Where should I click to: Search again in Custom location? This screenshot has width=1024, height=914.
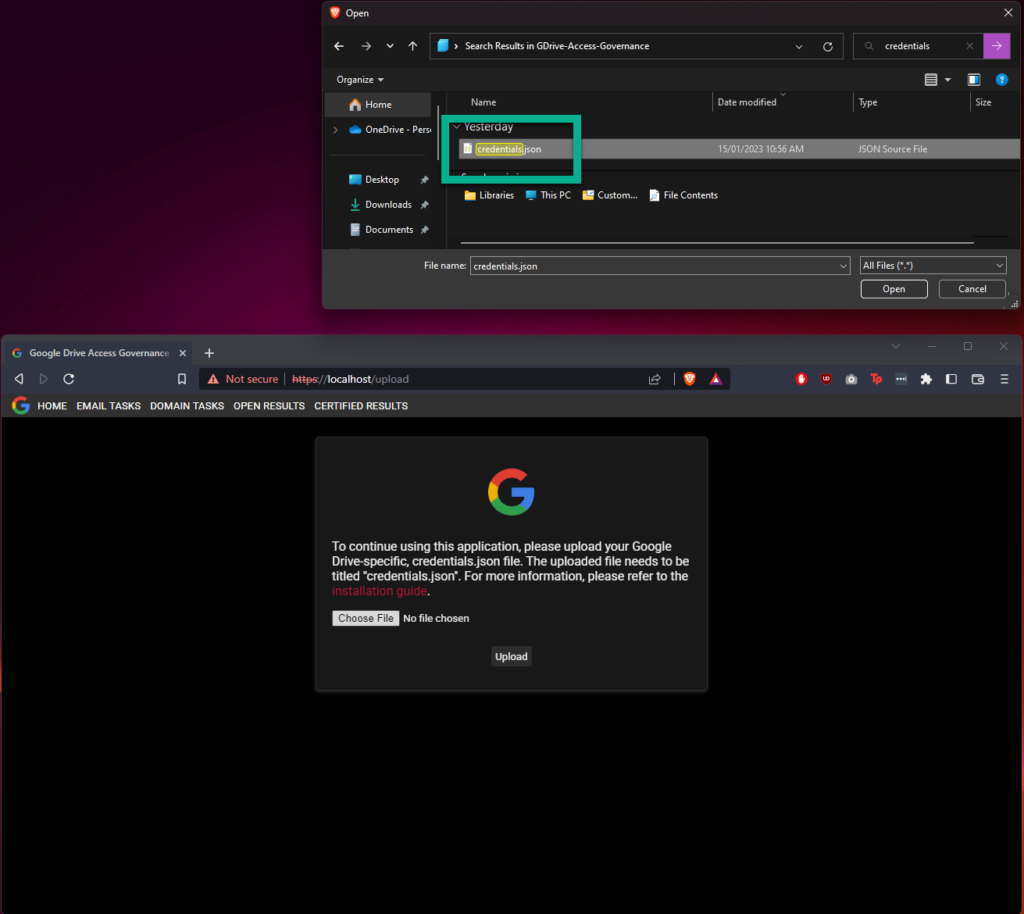coord(610,195)
